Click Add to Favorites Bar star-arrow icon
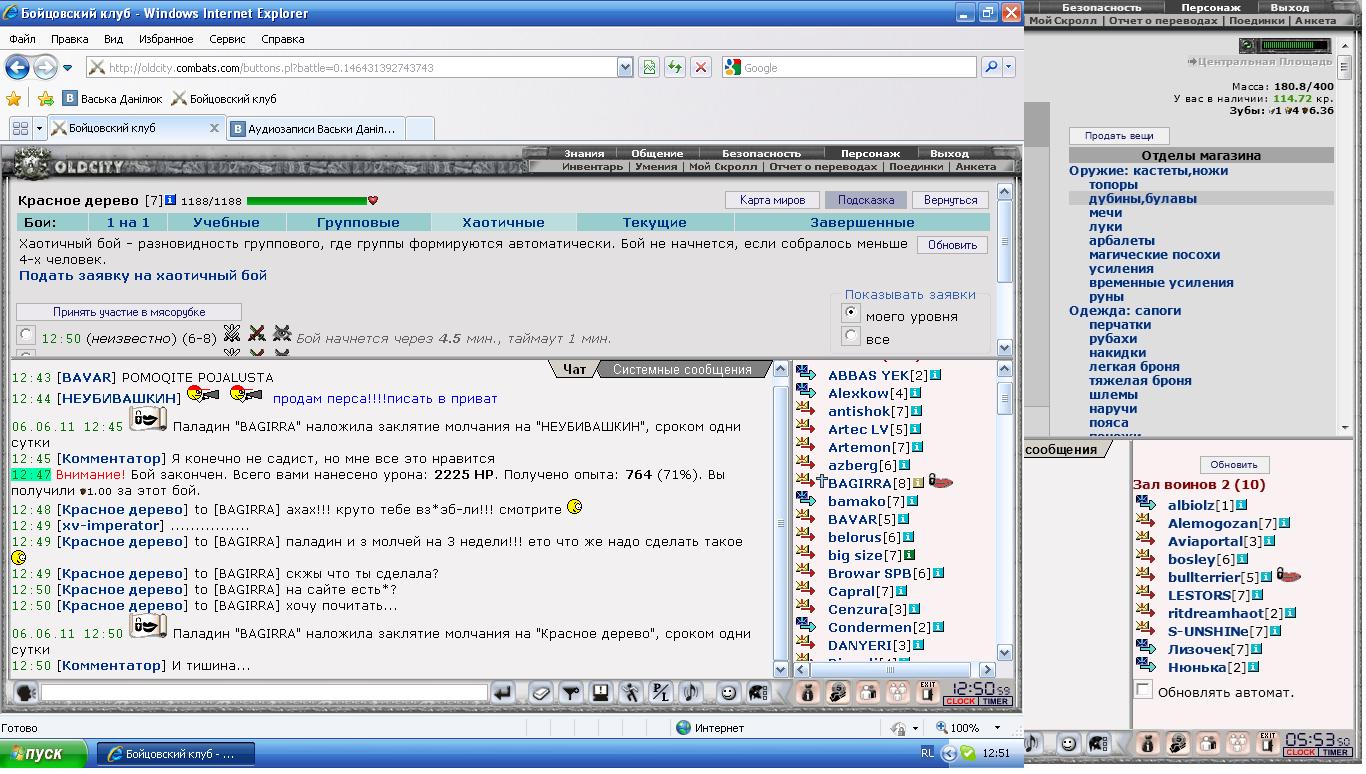 click(x=45, y=99)
